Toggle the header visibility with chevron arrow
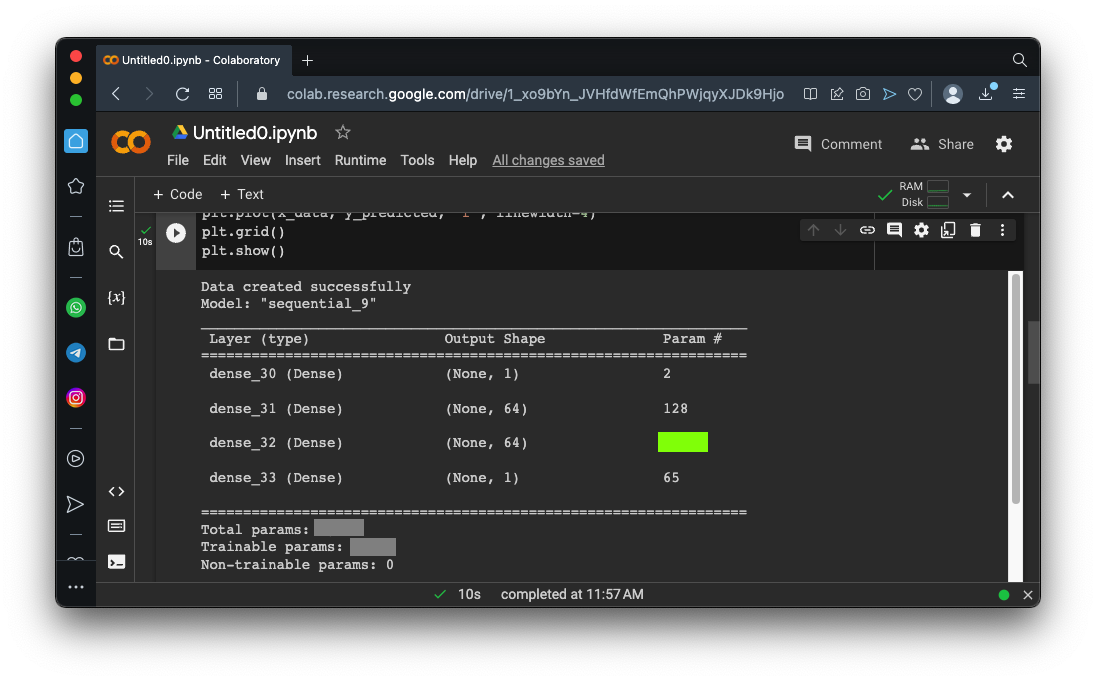 point(1008,195)
